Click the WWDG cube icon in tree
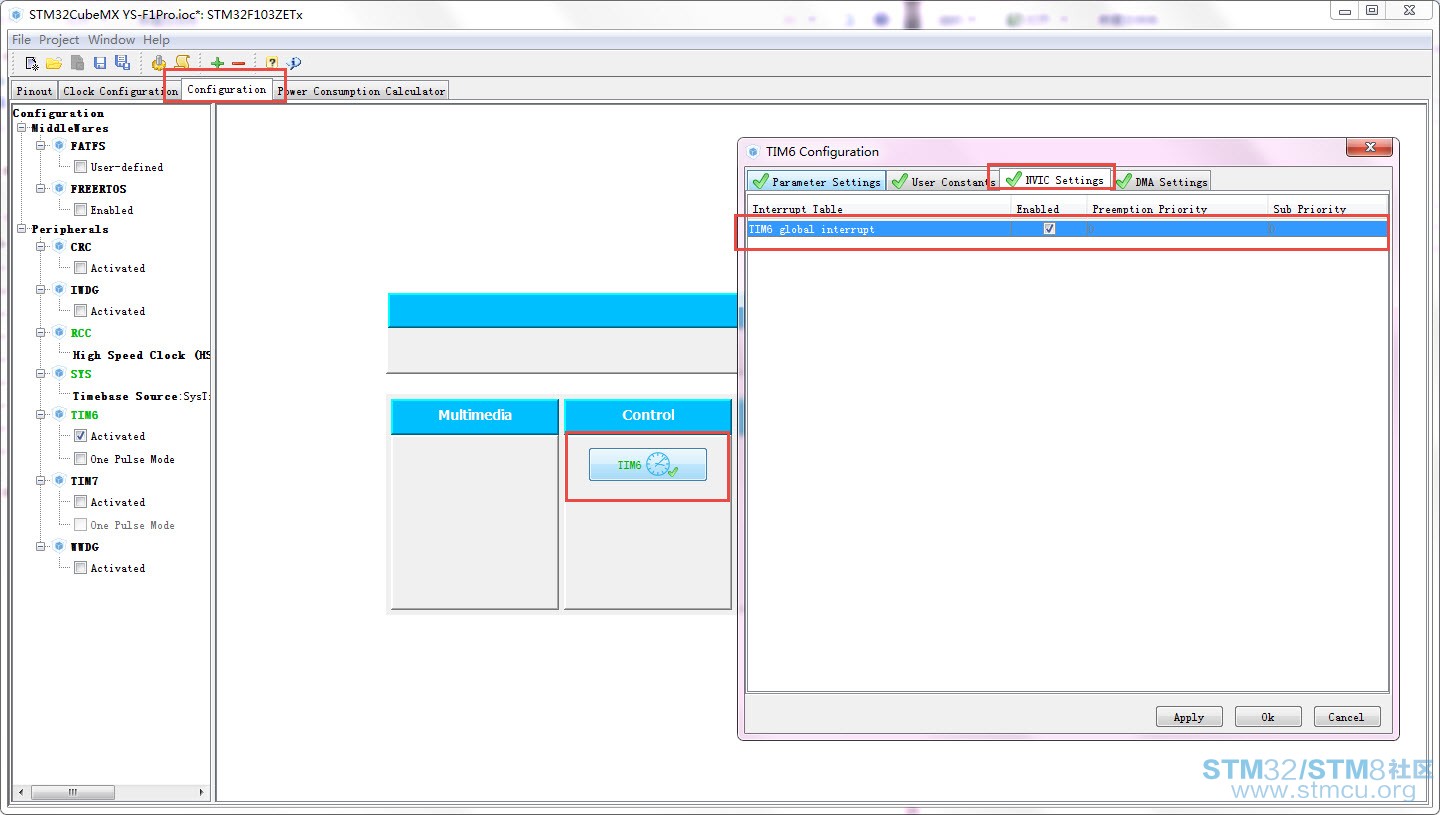 [59, 547]
